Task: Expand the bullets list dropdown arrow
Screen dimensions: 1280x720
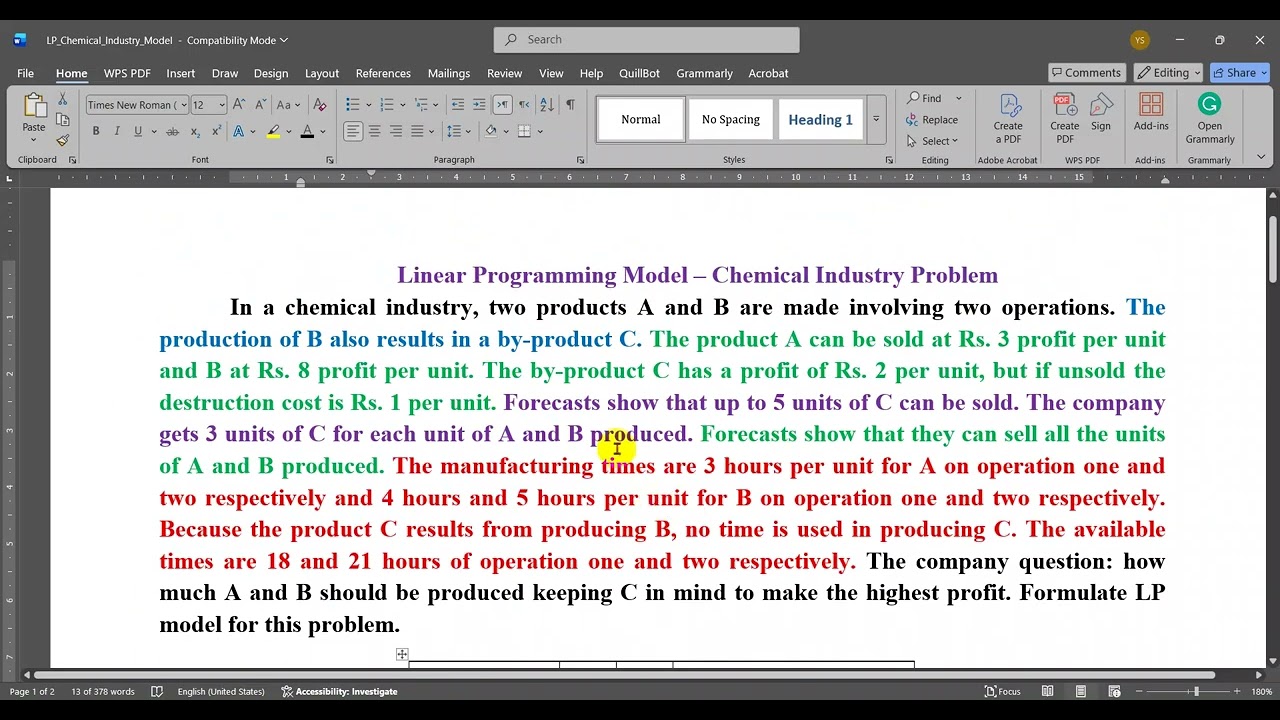Action: click(369, 105)
